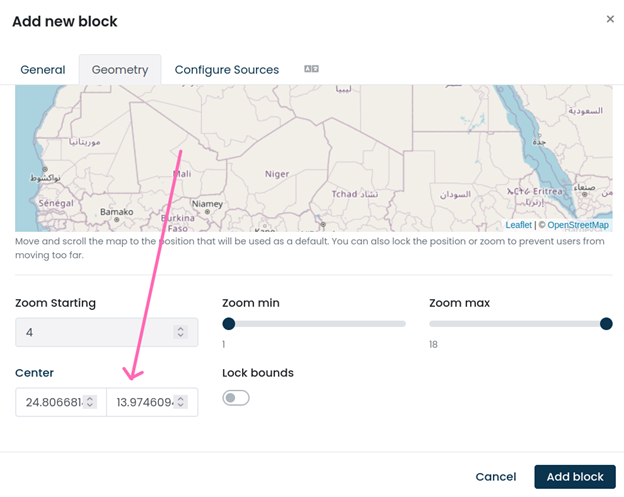Click the Zoom Starting input field

[x=95, y=332]
